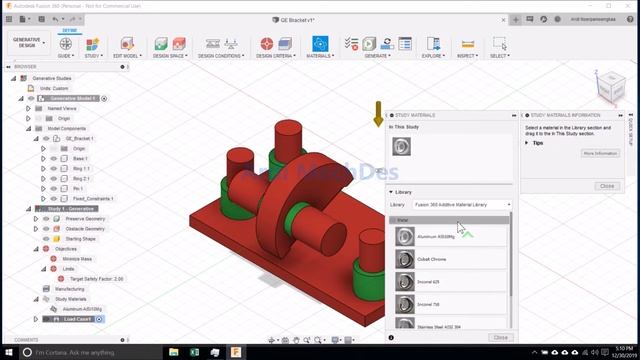640x360 pixels.
Task: Click More Information button
Action: tap(600, 153)
